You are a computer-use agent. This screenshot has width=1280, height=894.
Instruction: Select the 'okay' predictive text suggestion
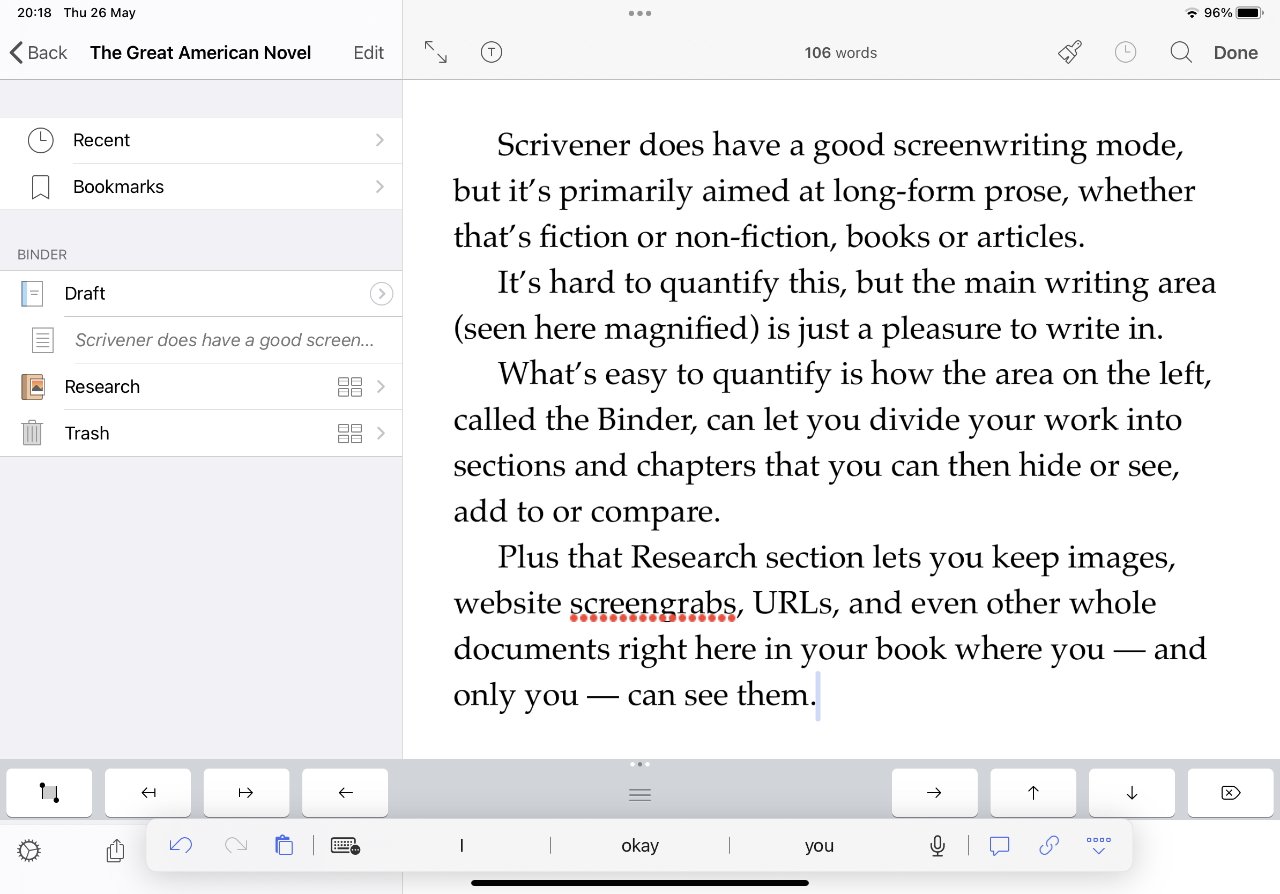pos(640,846)
